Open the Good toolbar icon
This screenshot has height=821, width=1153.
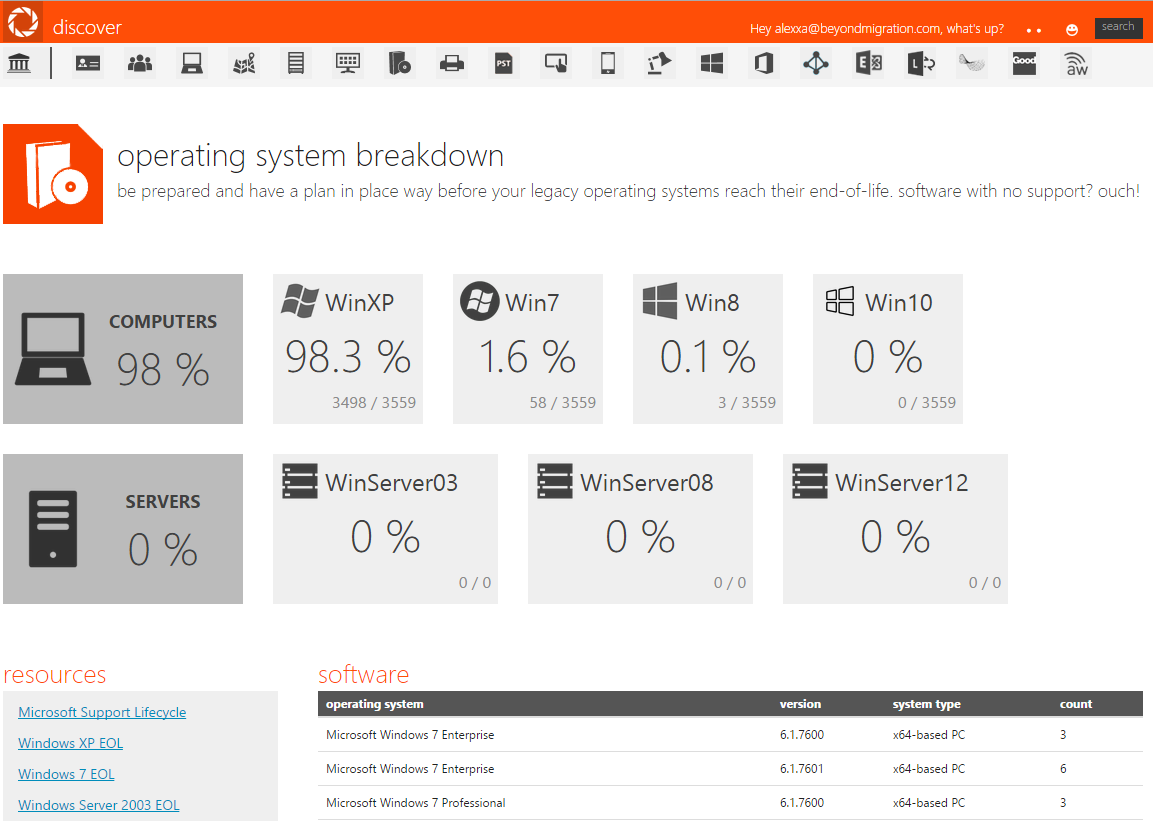tap(1024, 63)
